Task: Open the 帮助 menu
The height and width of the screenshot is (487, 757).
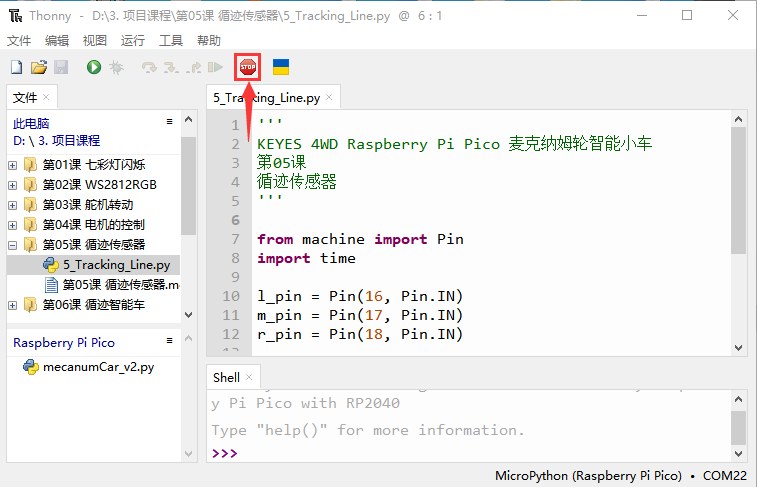Action: pos(209,41)
